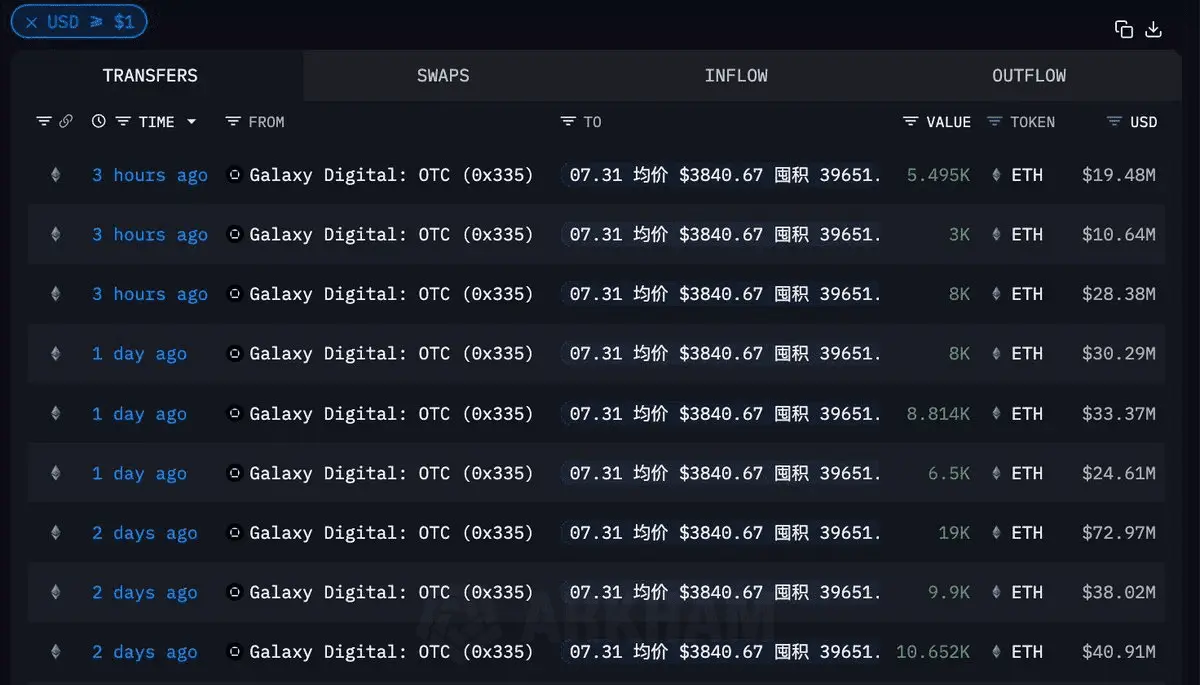Click ETH token icon in the $10.64M row
Image resolution: width=1200 pixels, height=685 pixels.
[996, 234]
